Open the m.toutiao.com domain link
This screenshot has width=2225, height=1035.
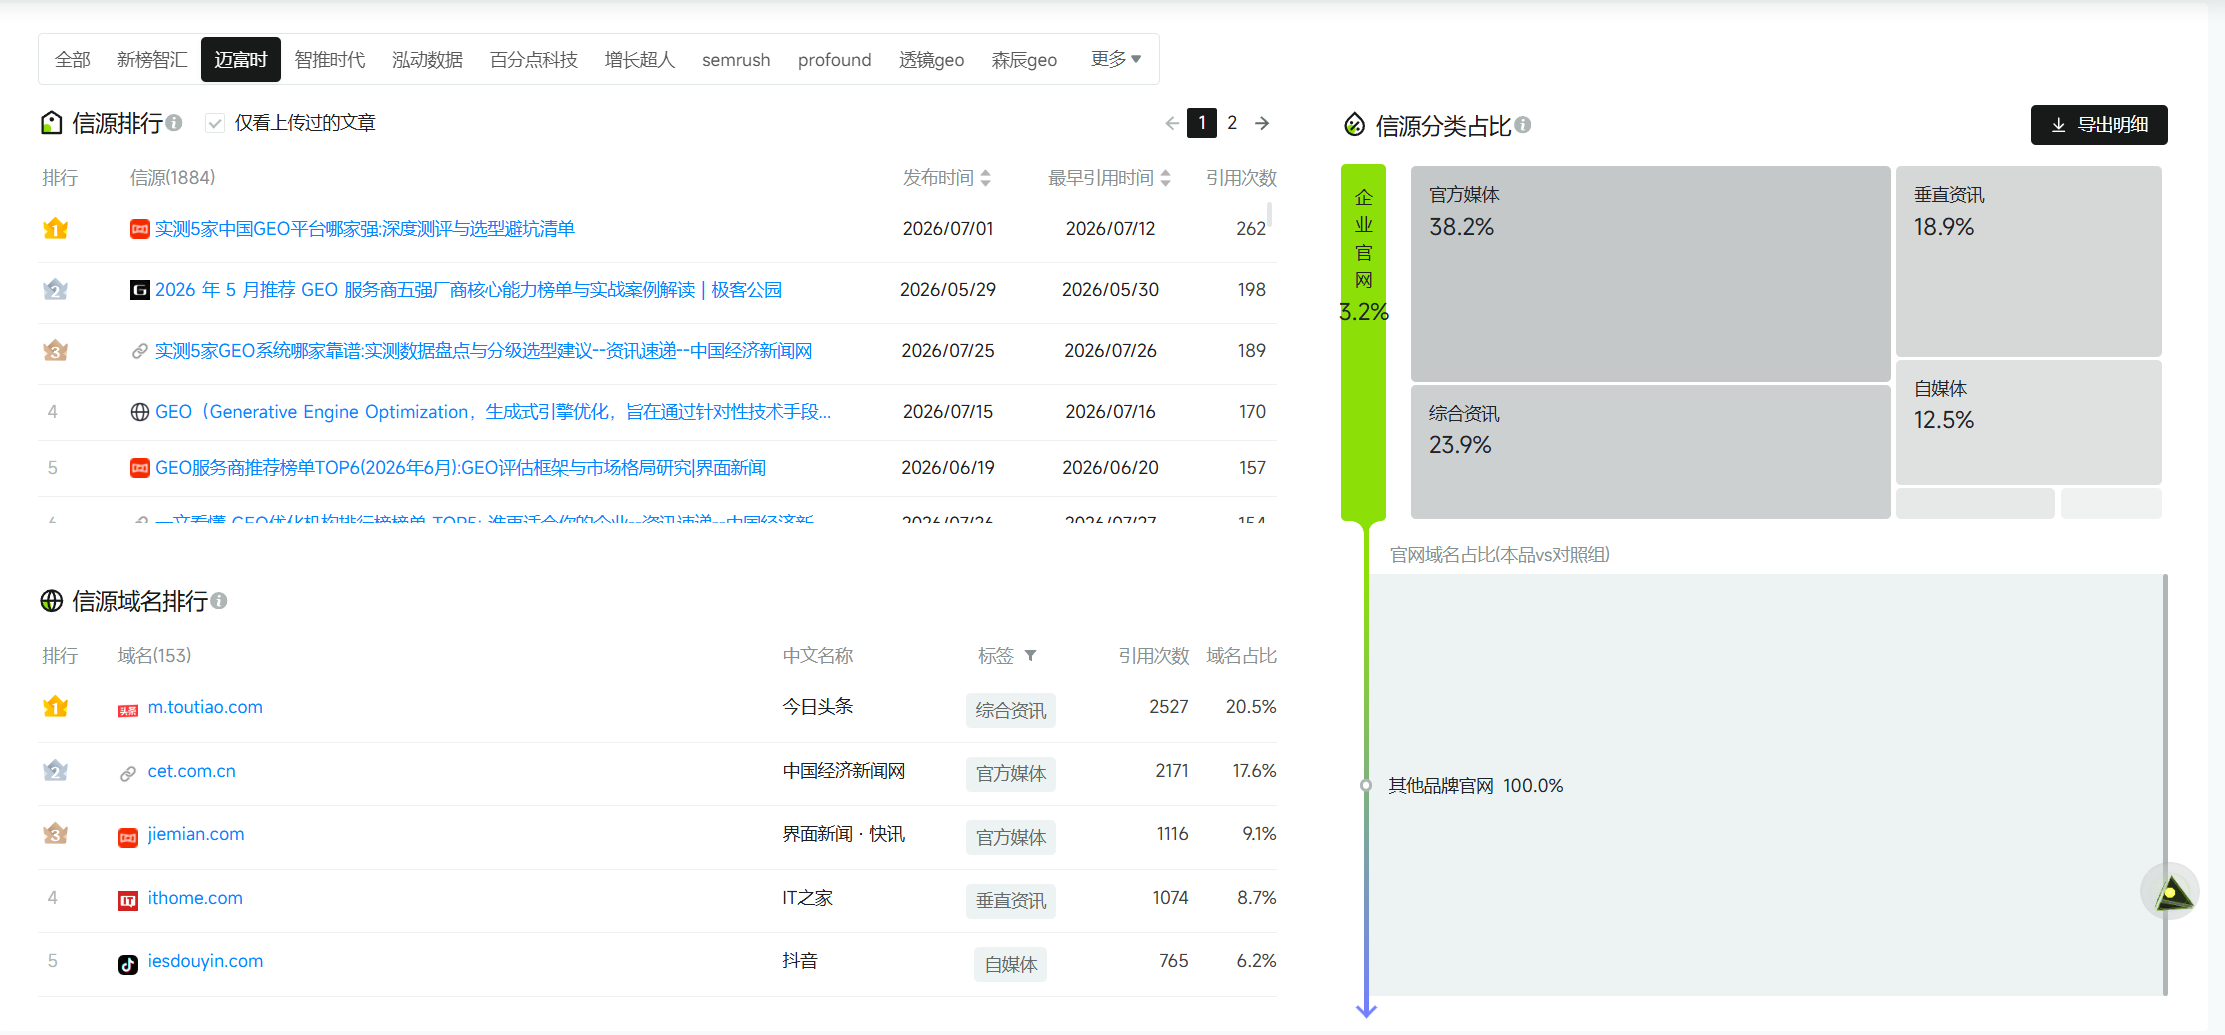tap(205, 707)
